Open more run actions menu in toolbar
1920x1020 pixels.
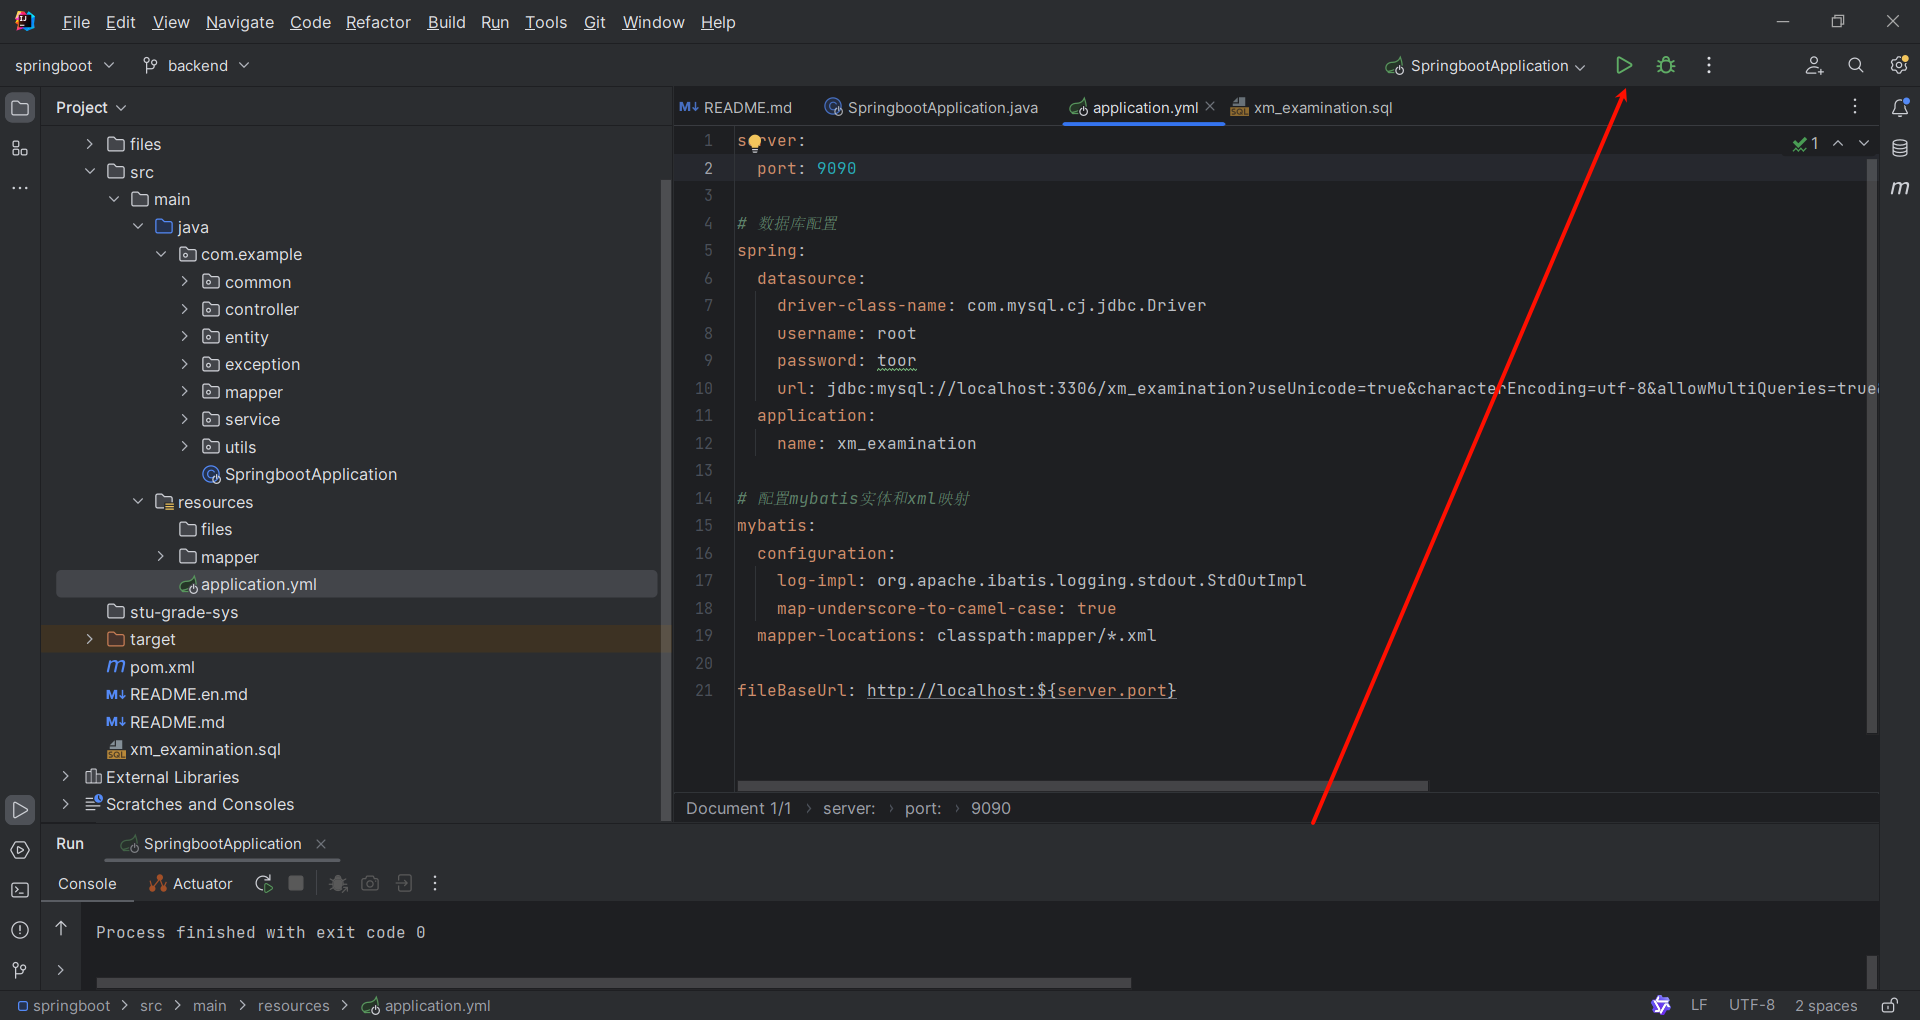point(1709,65)
